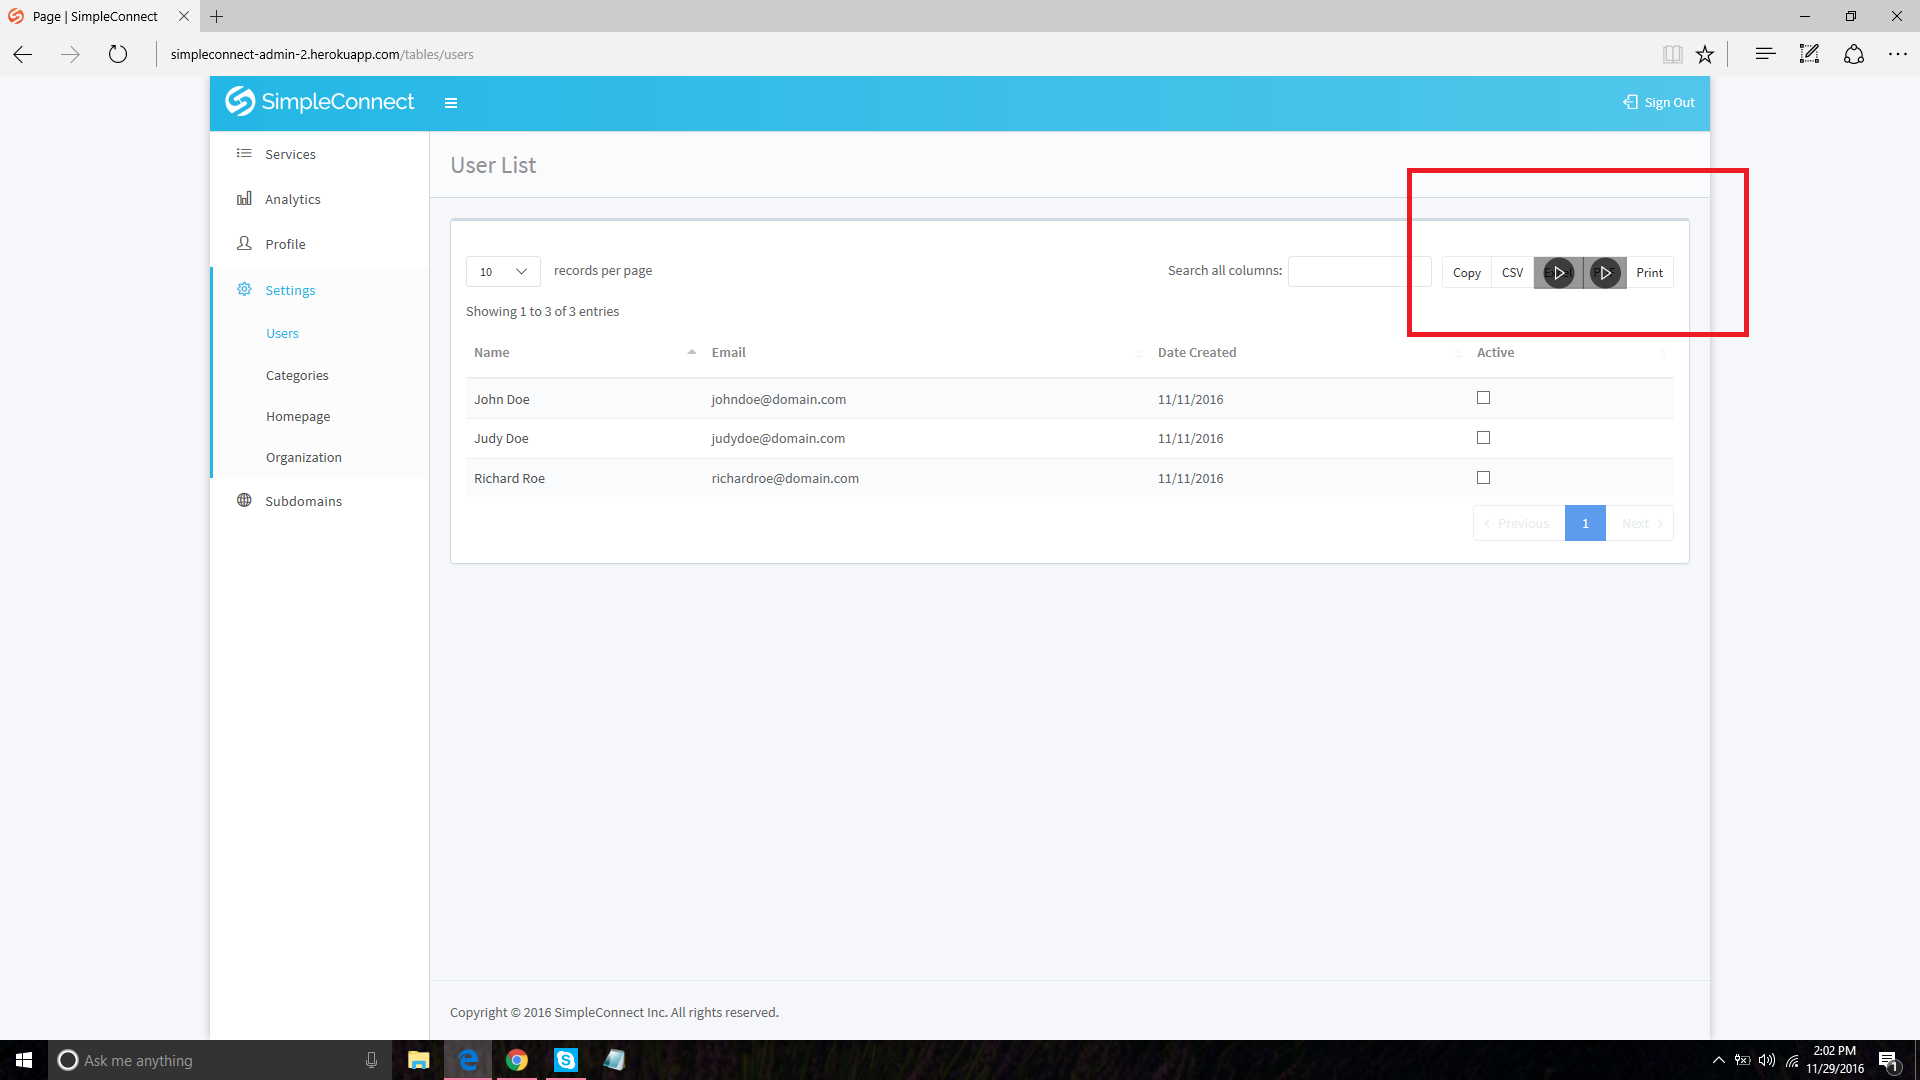Click the SimpleConnect logo

(319, 102)
